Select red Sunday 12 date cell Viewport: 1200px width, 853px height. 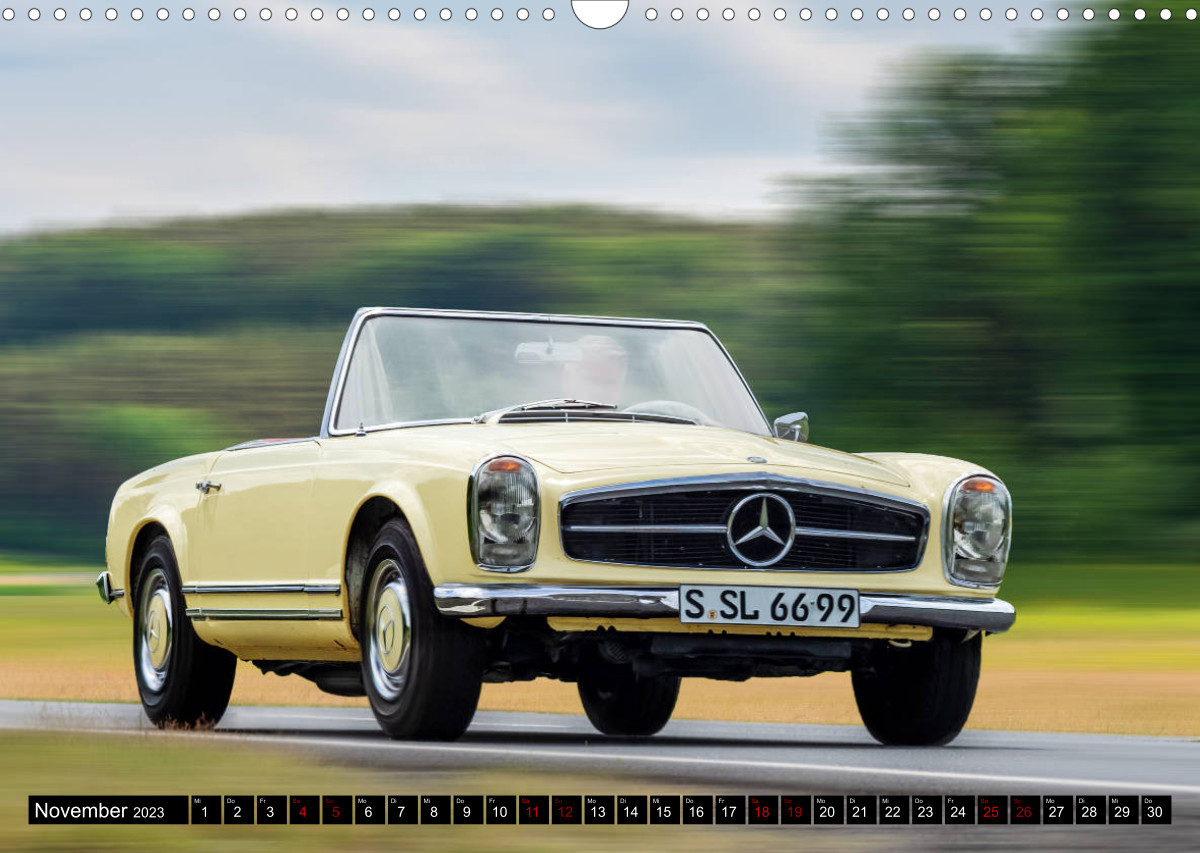point(566,810)
